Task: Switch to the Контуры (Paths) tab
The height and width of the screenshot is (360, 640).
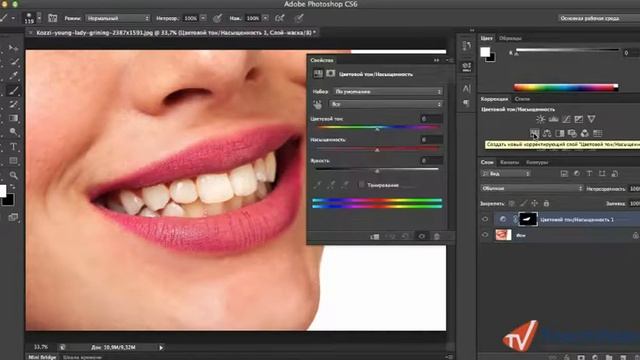Action: [x=537, y=162]
